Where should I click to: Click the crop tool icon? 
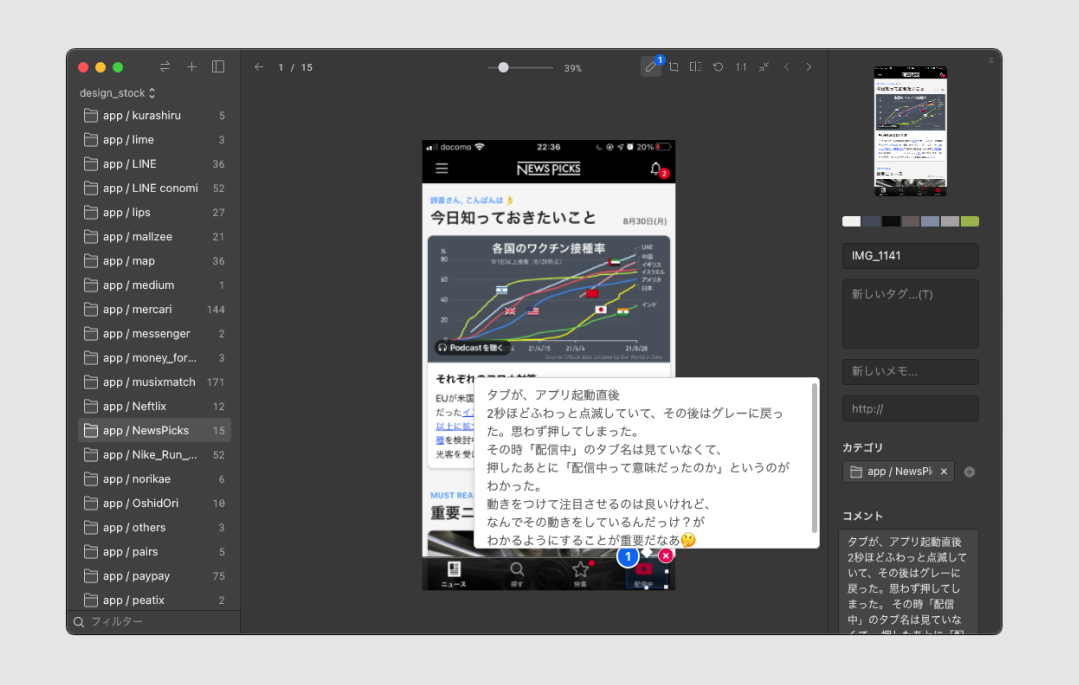coord(674,67)
